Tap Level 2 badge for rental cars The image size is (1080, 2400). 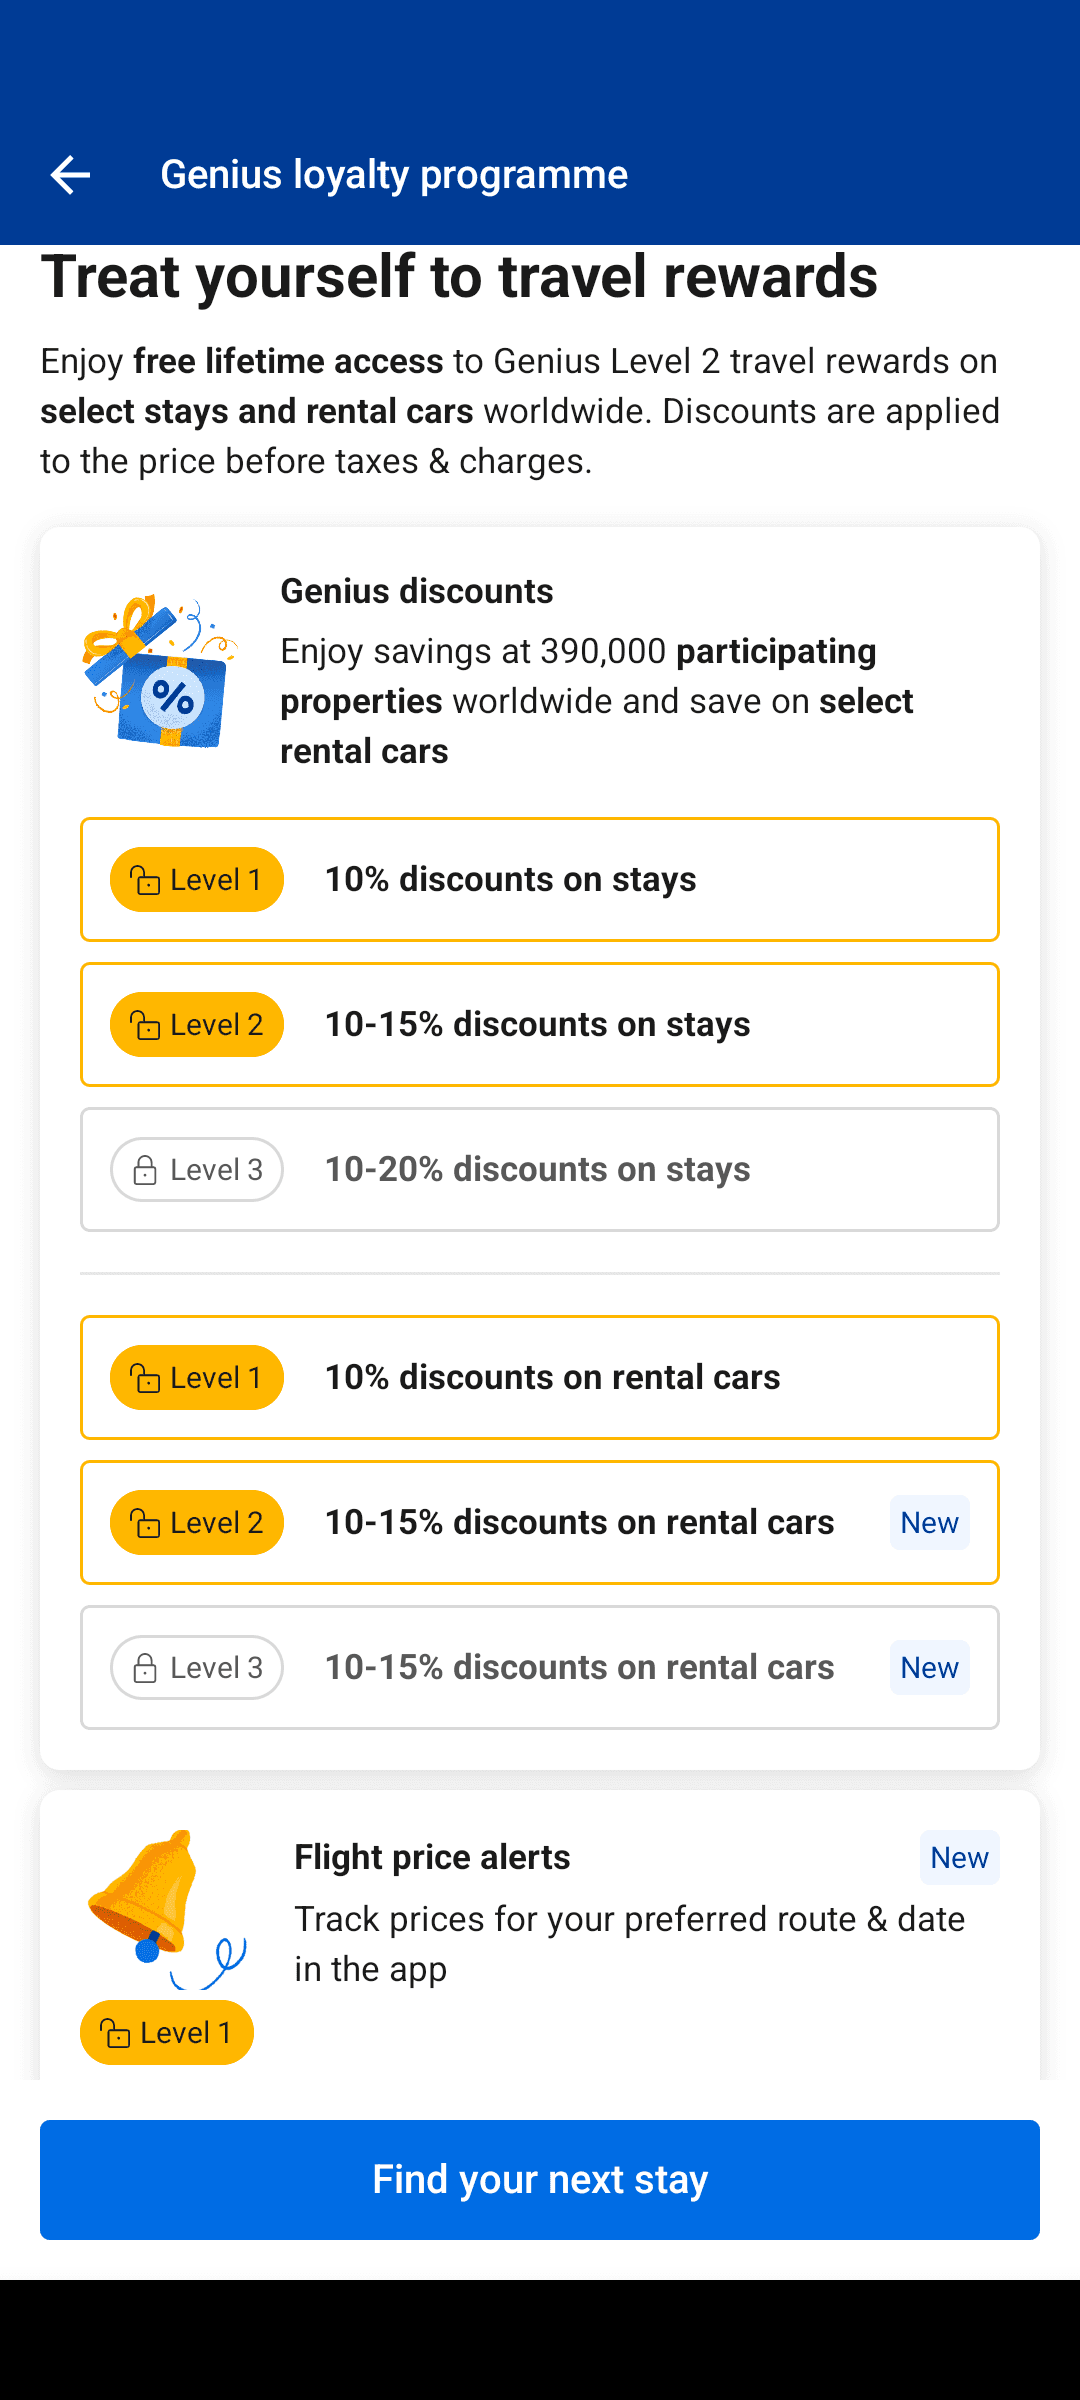coord(197,1523)
